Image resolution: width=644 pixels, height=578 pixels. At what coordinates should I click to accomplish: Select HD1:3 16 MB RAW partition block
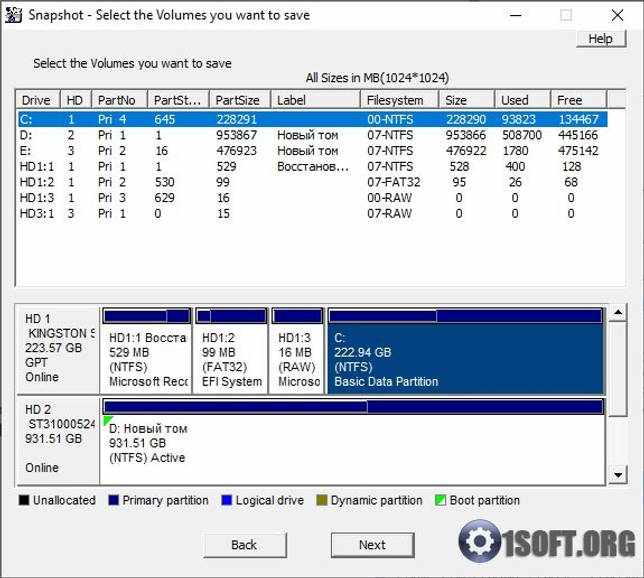click(x=297, y=350)
